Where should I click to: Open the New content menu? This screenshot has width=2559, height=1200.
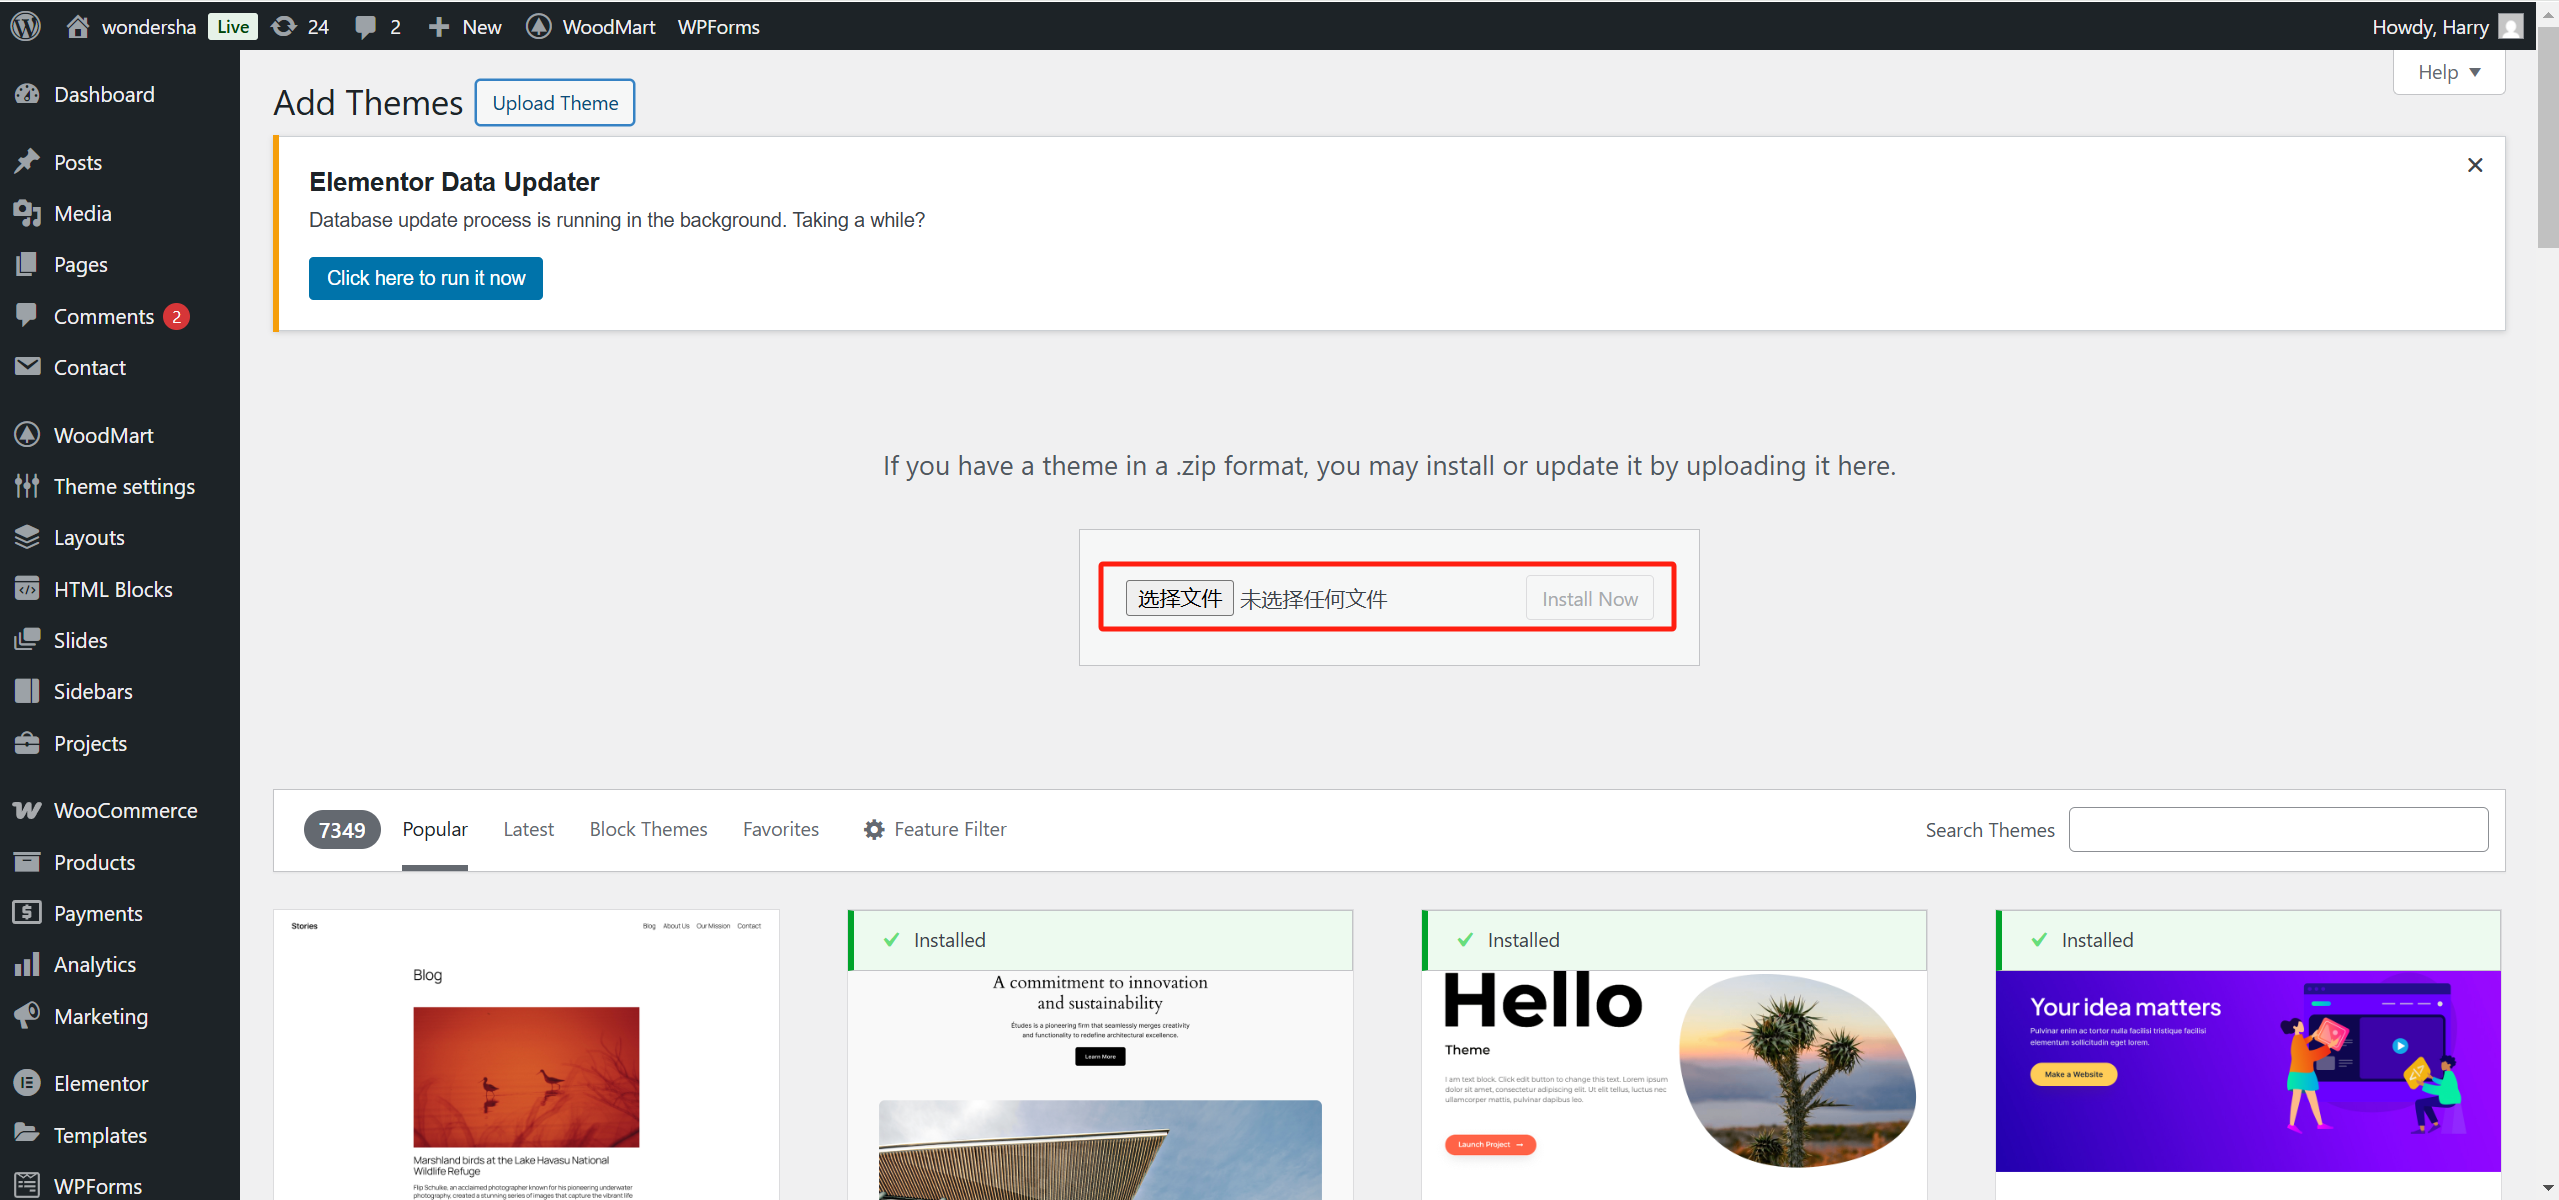[x=465, y=26]
